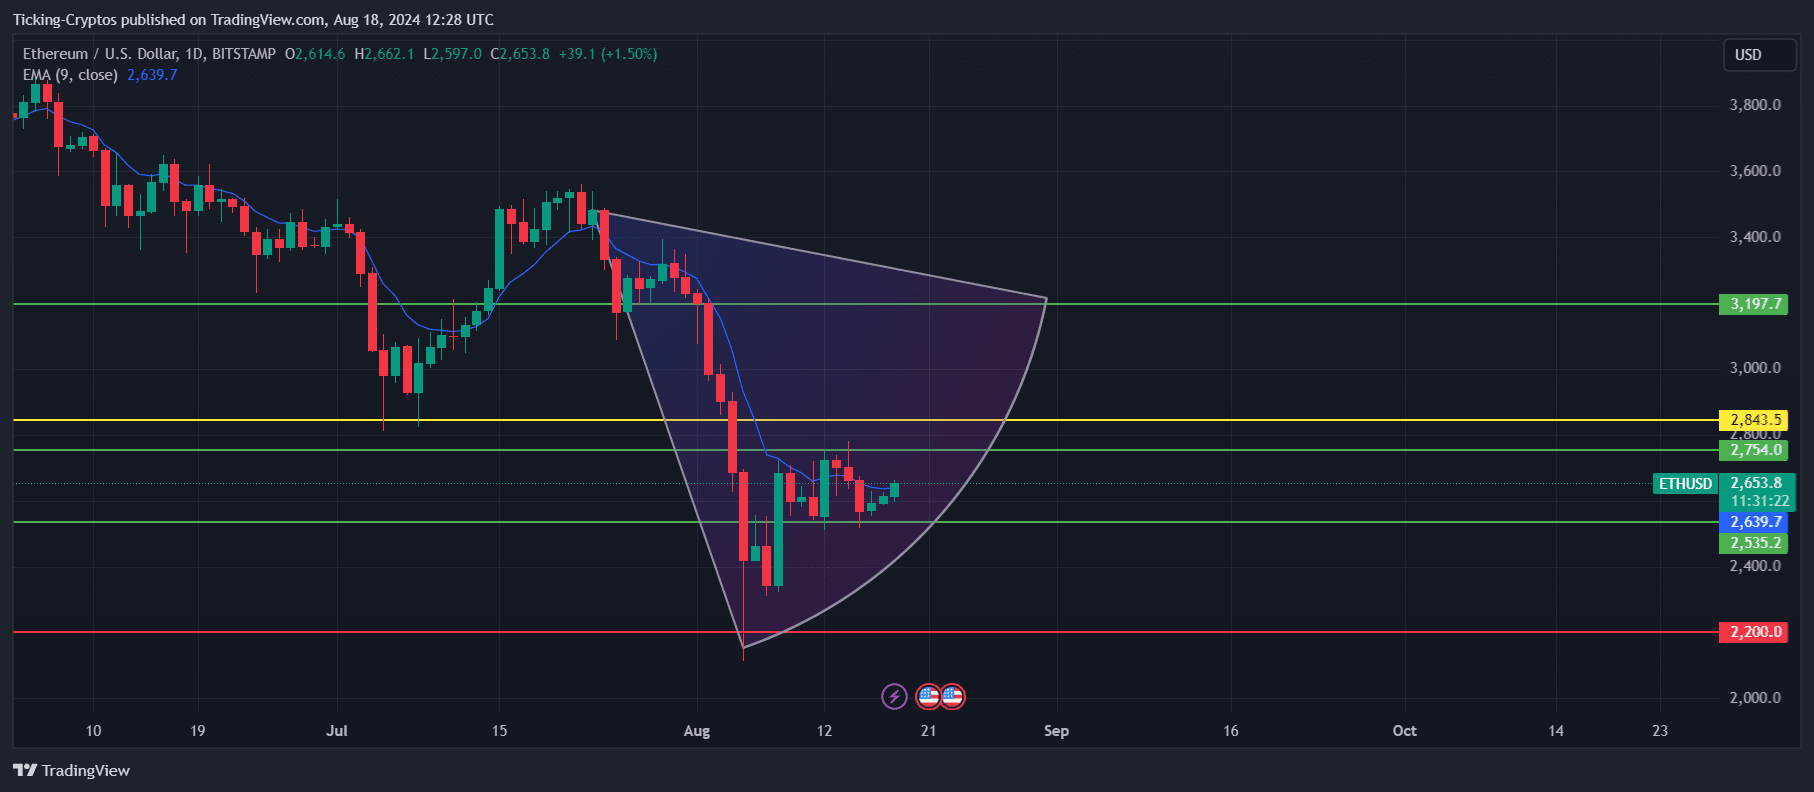The image size is (1814, 792).
Task: Click the Jul label on time axis
Action: (337, 731)
